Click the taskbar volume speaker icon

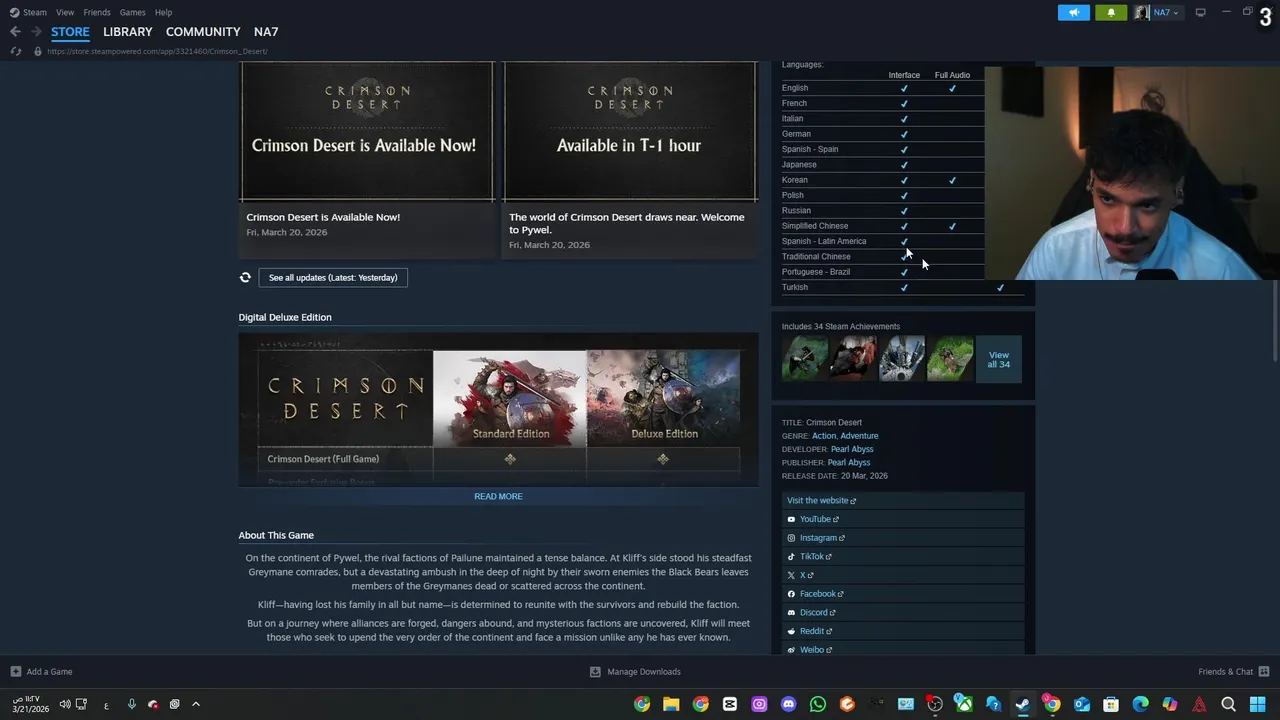(x=64, y=704)
